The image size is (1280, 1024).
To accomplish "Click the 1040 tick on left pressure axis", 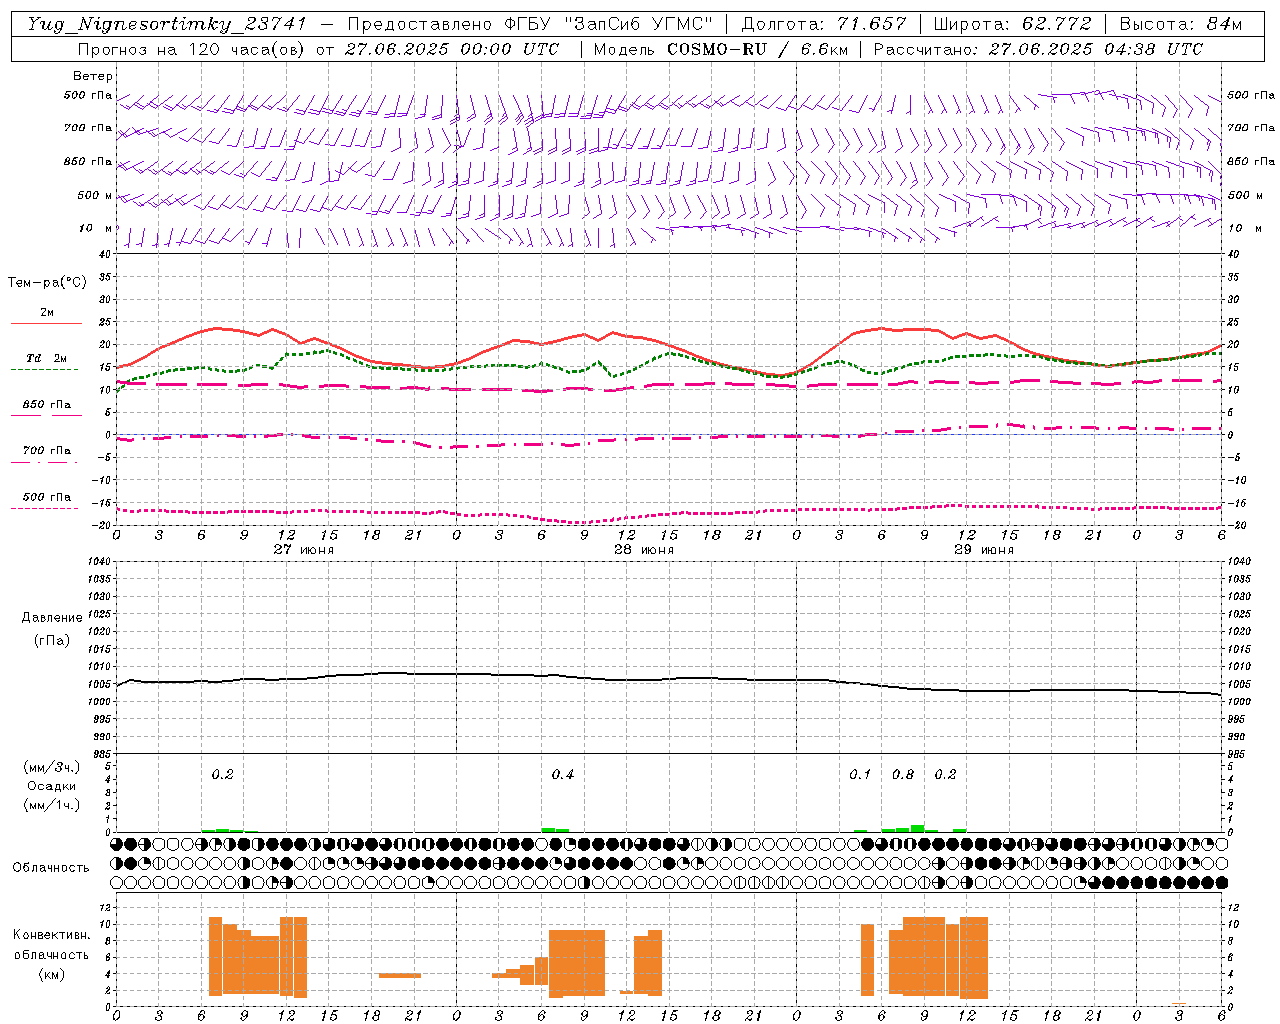I will point(99,561).
